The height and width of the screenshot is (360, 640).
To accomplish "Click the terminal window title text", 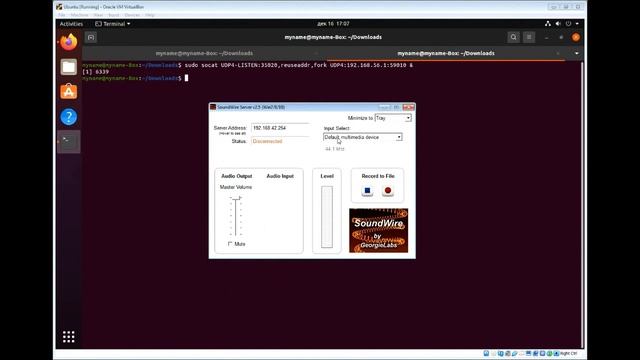I will 333,37.
